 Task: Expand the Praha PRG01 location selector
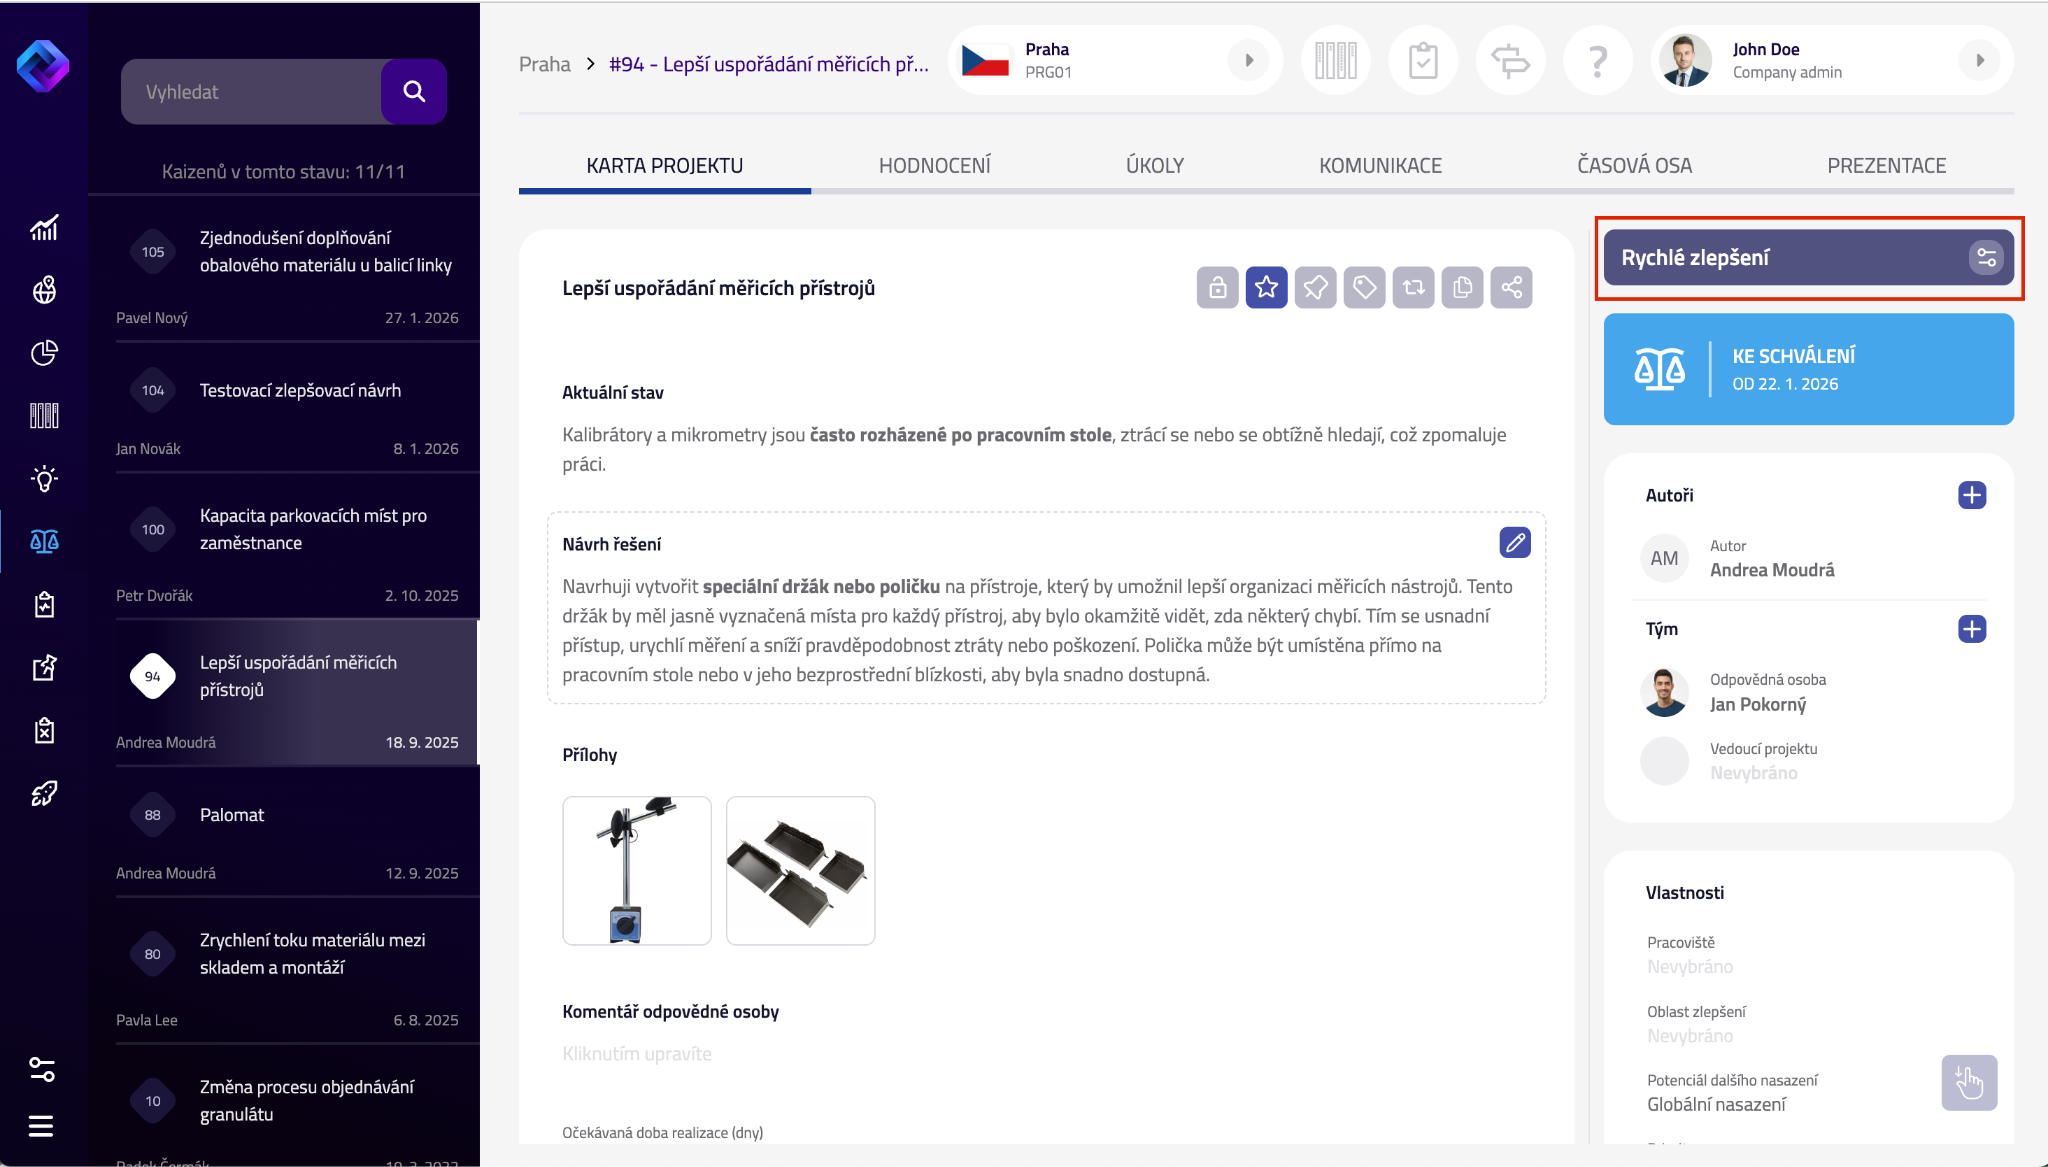[1248, 60]
